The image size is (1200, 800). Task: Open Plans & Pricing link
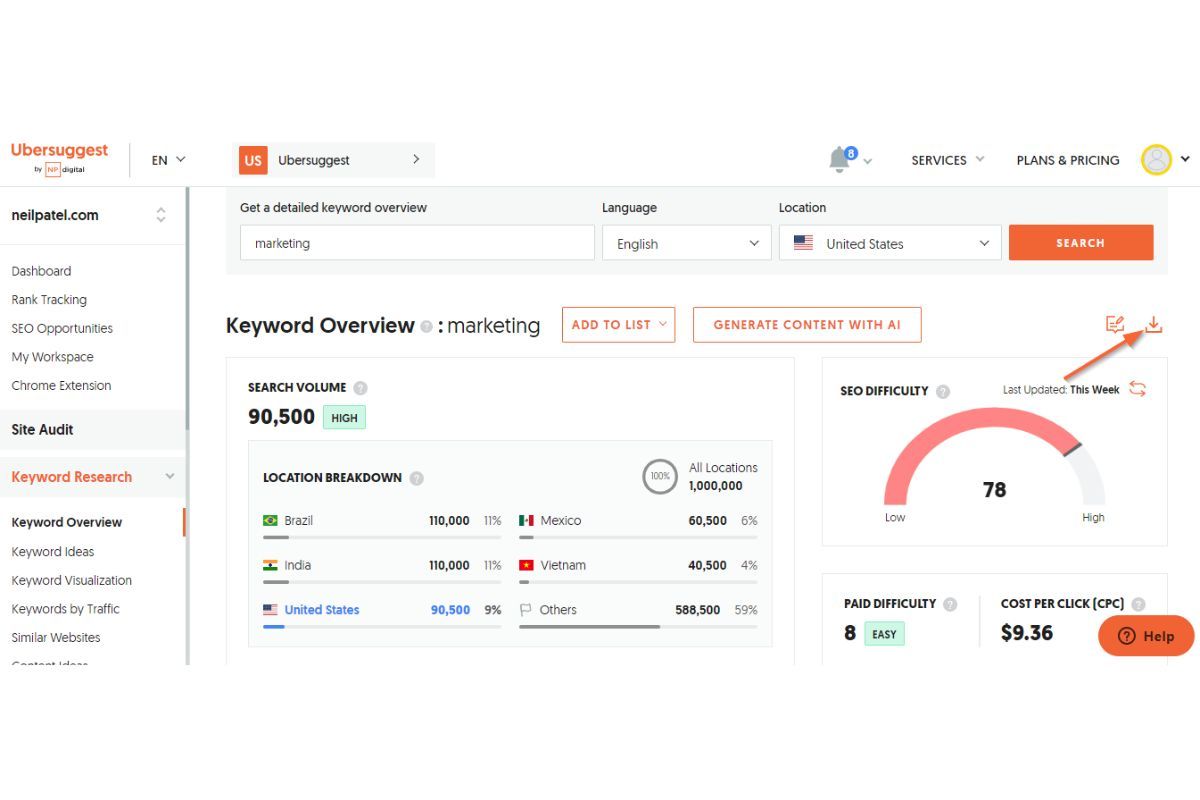(x=1068, y=160)
